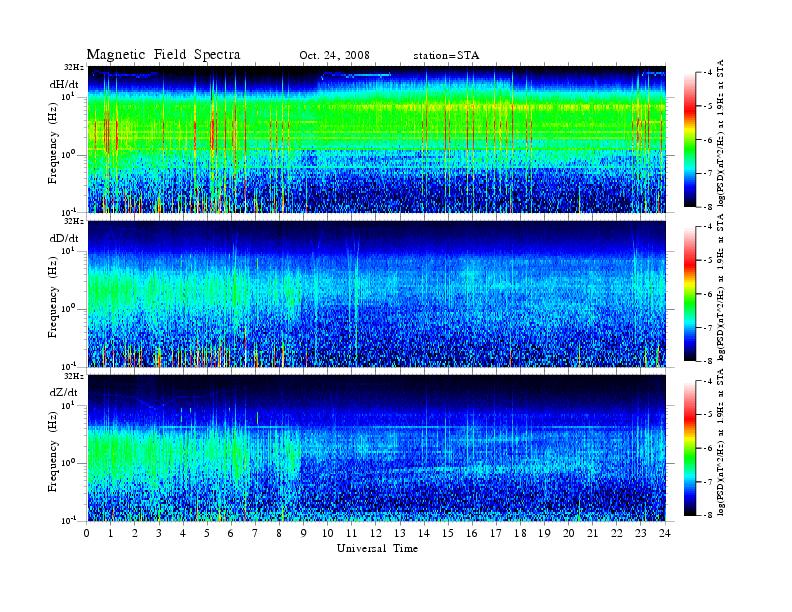This screenshot has height=612, width=792.
Task: Click hour "20" on the time axis
Action: [x=568, y=534]
